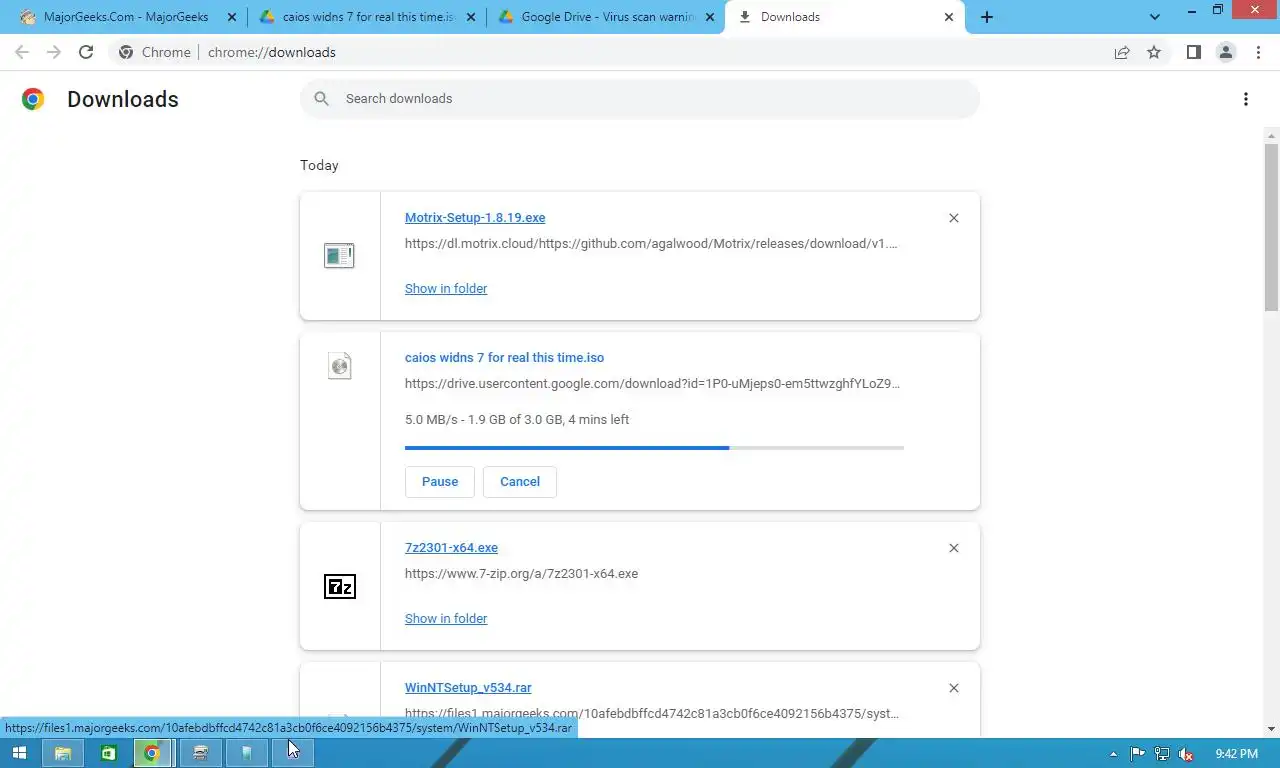Open the Chrome three-dot menu
The image size is (1280, 768).
click(1259, 52)
